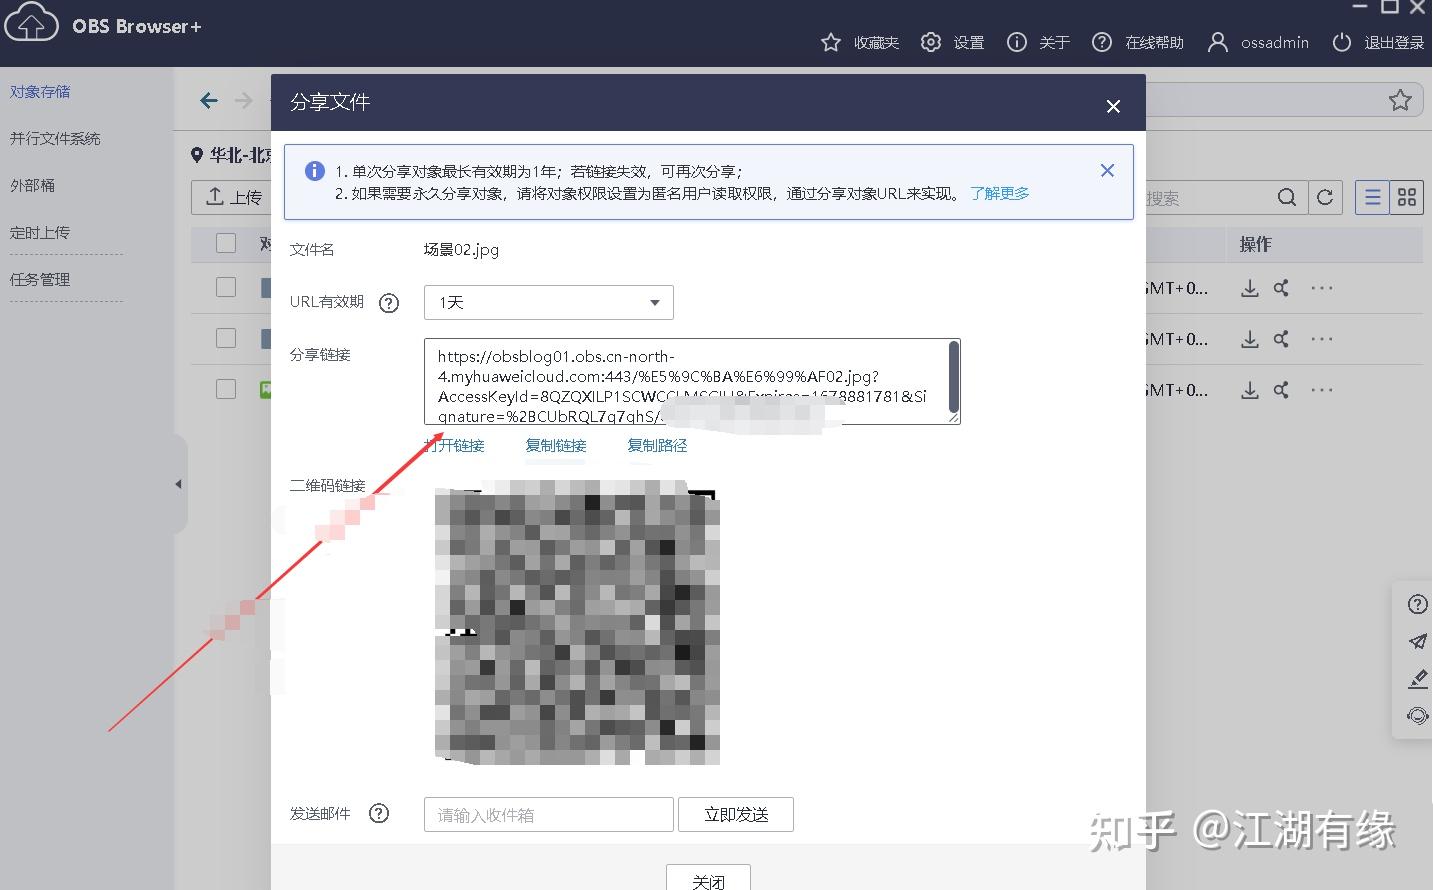
Task: Open the feedback pen icon on the right edge
Action: click(1417, 679)
